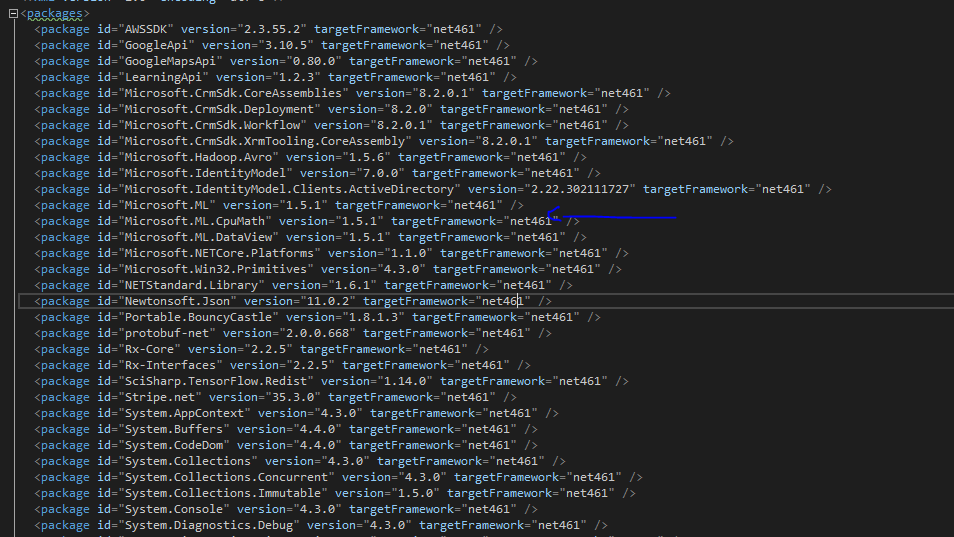
Task: Click System.Collections.Immutable package id
Action: point(223,494)
